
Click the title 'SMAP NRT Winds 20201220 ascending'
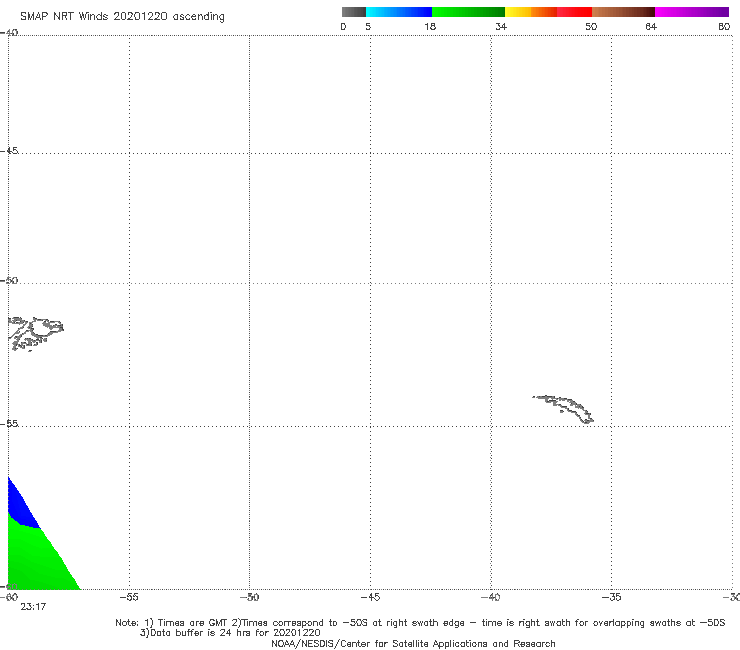[122, 16]
